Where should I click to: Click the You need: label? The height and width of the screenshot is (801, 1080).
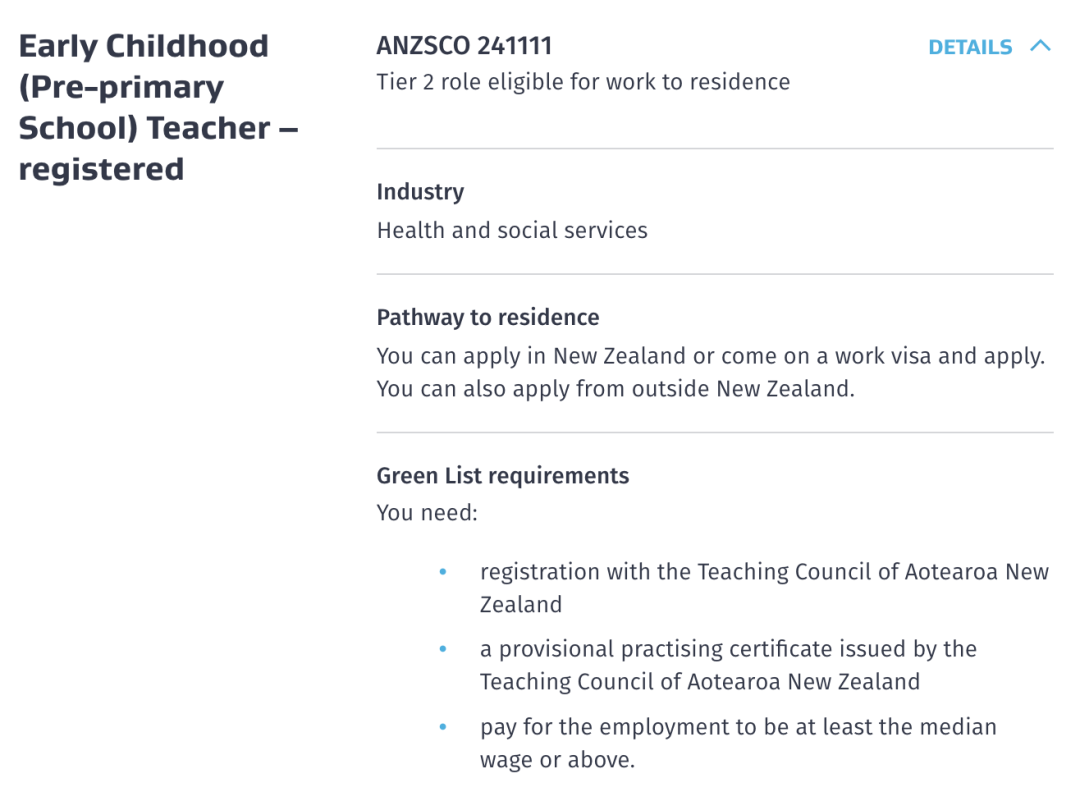pyautogui.click(x=427, y=513)
